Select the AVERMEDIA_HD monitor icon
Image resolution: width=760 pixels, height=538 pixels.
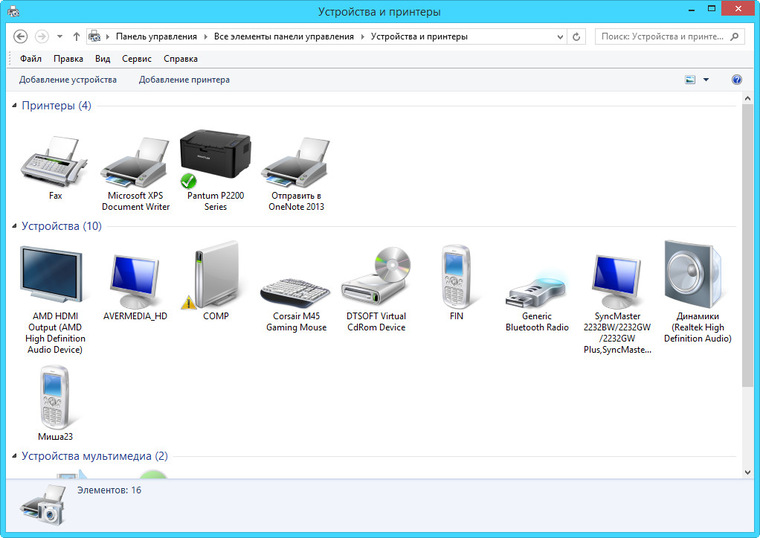135,281
